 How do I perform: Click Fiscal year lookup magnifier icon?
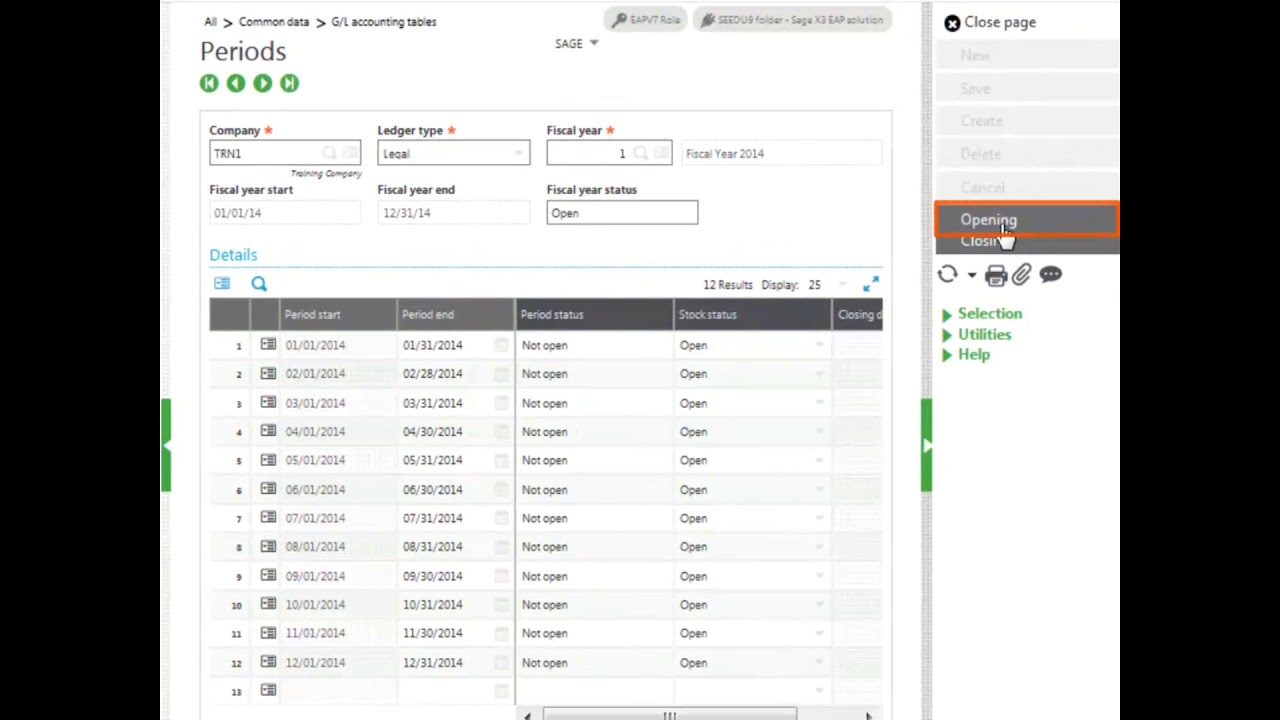pos(640,153)
